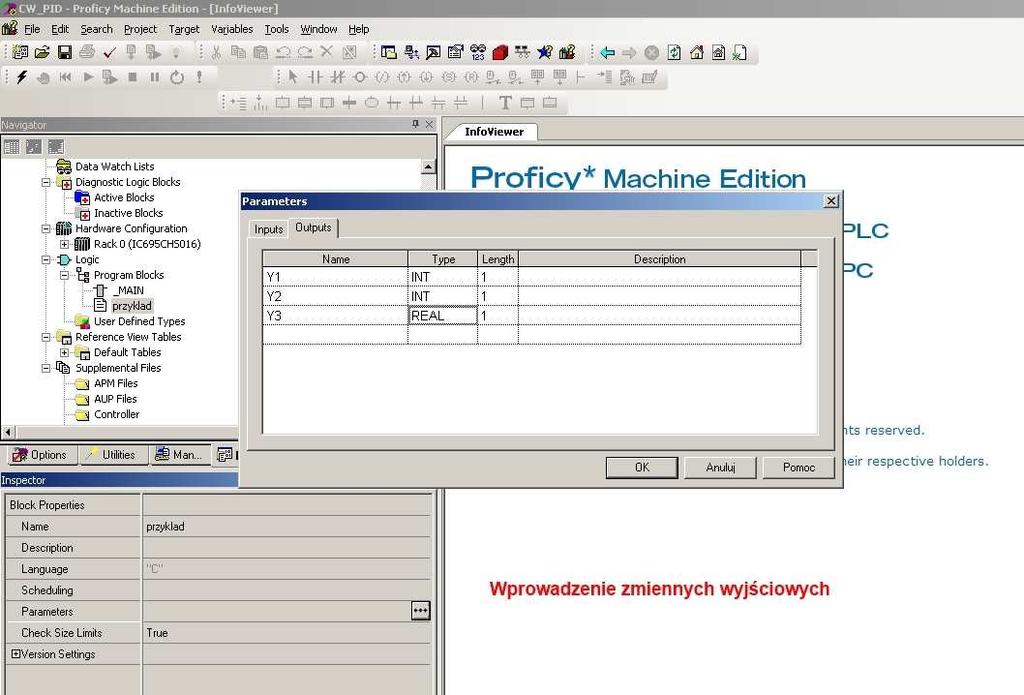This screenshot has width=1024, height=695.
Task: Validate the project with the red checkmark
Action: [109, 52]
